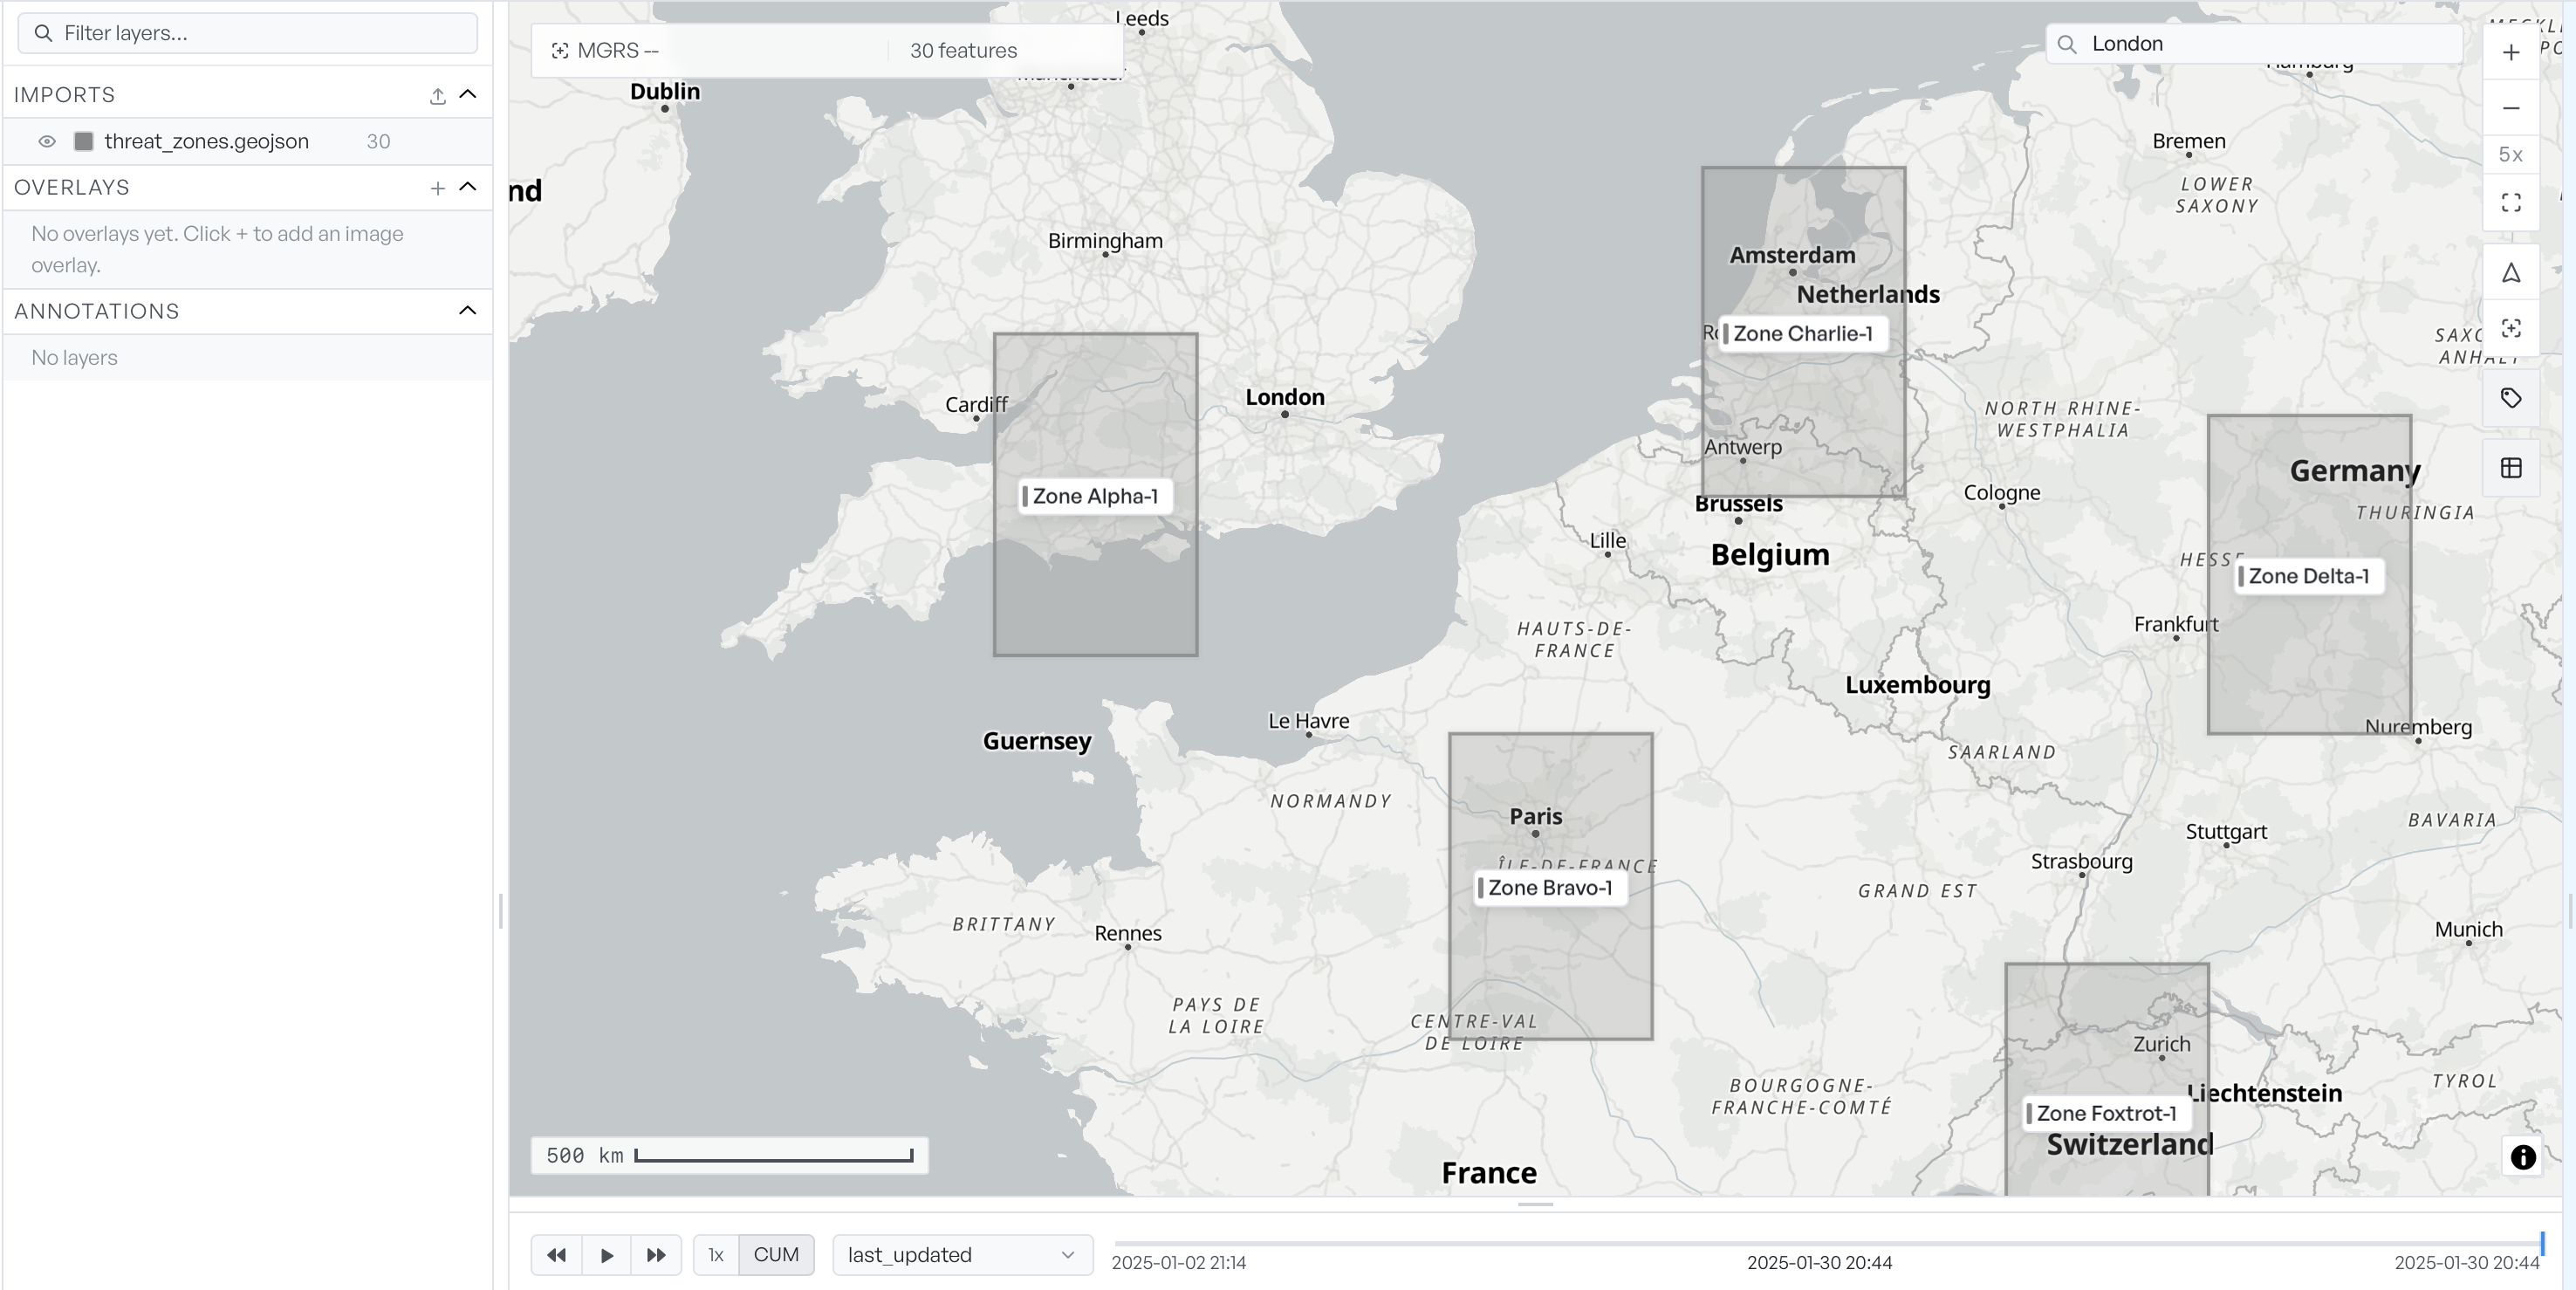2576x1290 pixels.
Task: Click the 2025-01-02 21:14 start timestamp
Action: coord(1179,1263)
